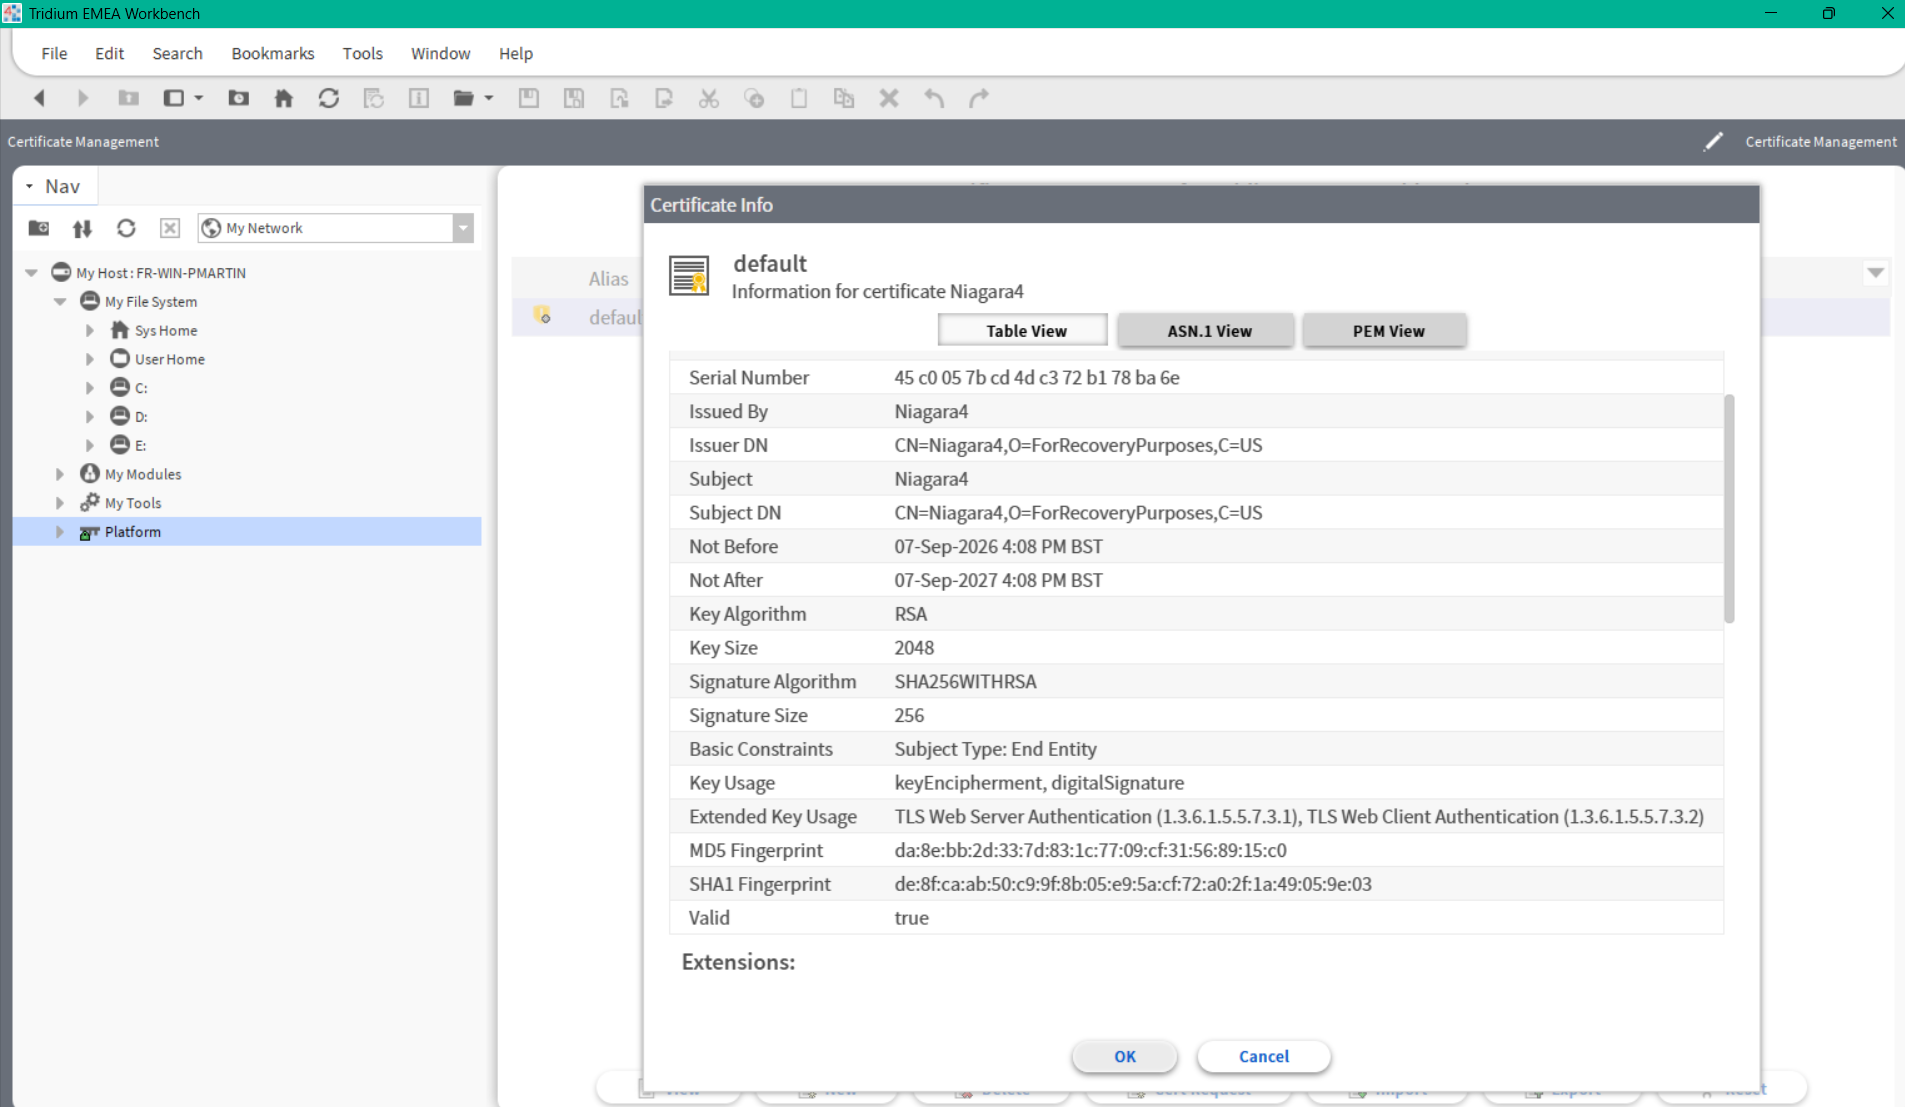Image resolution: width=1905 pixels, height=1107 pixels.
Task: Click the Serial Number value
Action: point(1037,378)
